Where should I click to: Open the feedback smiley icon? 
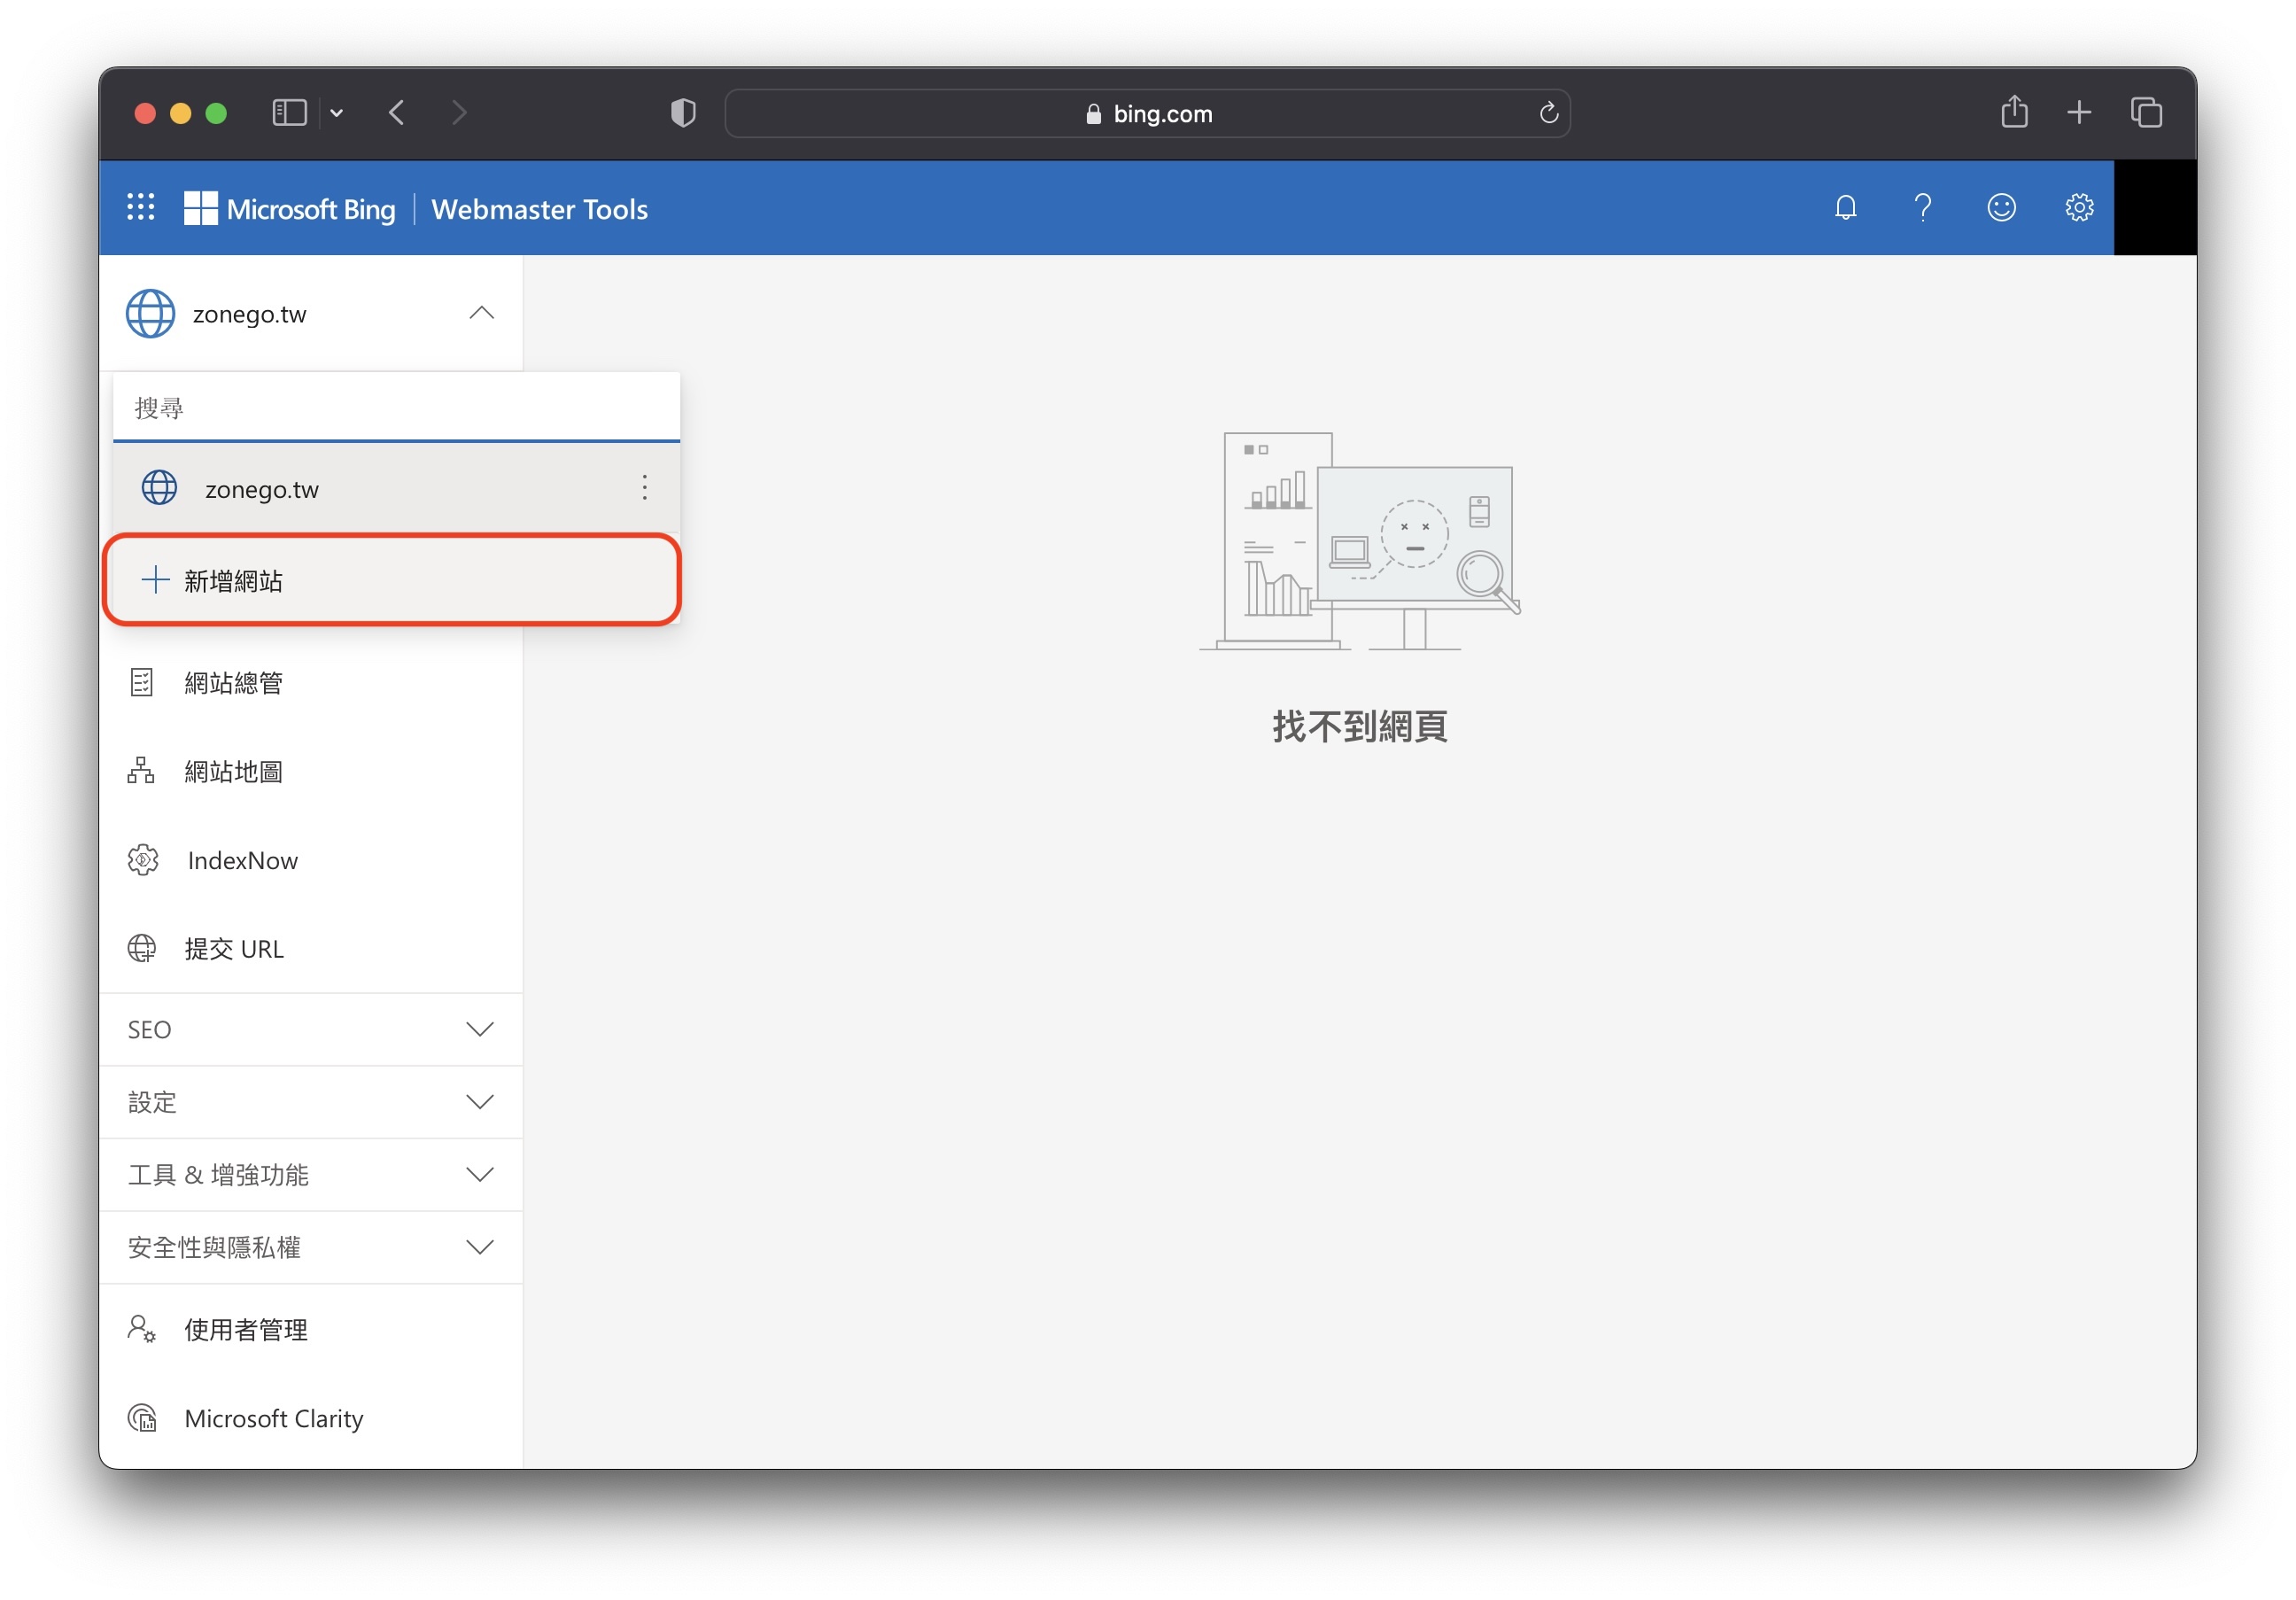[2001, 208]
